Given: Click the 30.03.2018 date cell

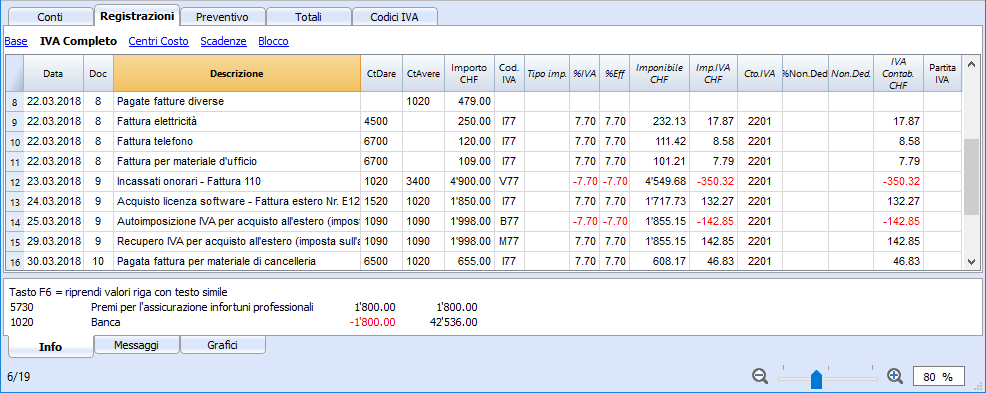Looking at the screenshot, I should [53, 261].
